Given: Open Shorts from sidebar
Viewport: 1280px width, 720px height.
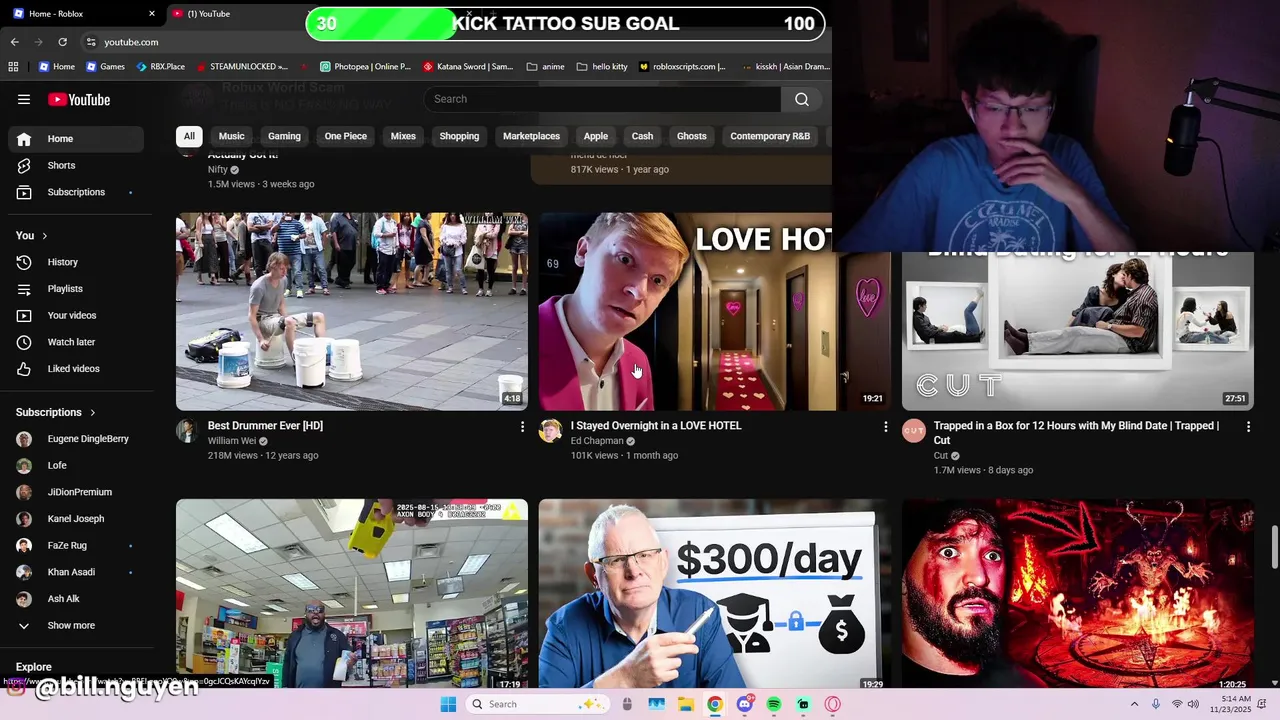Looking at the screenshot, I should tap(76, 165).
